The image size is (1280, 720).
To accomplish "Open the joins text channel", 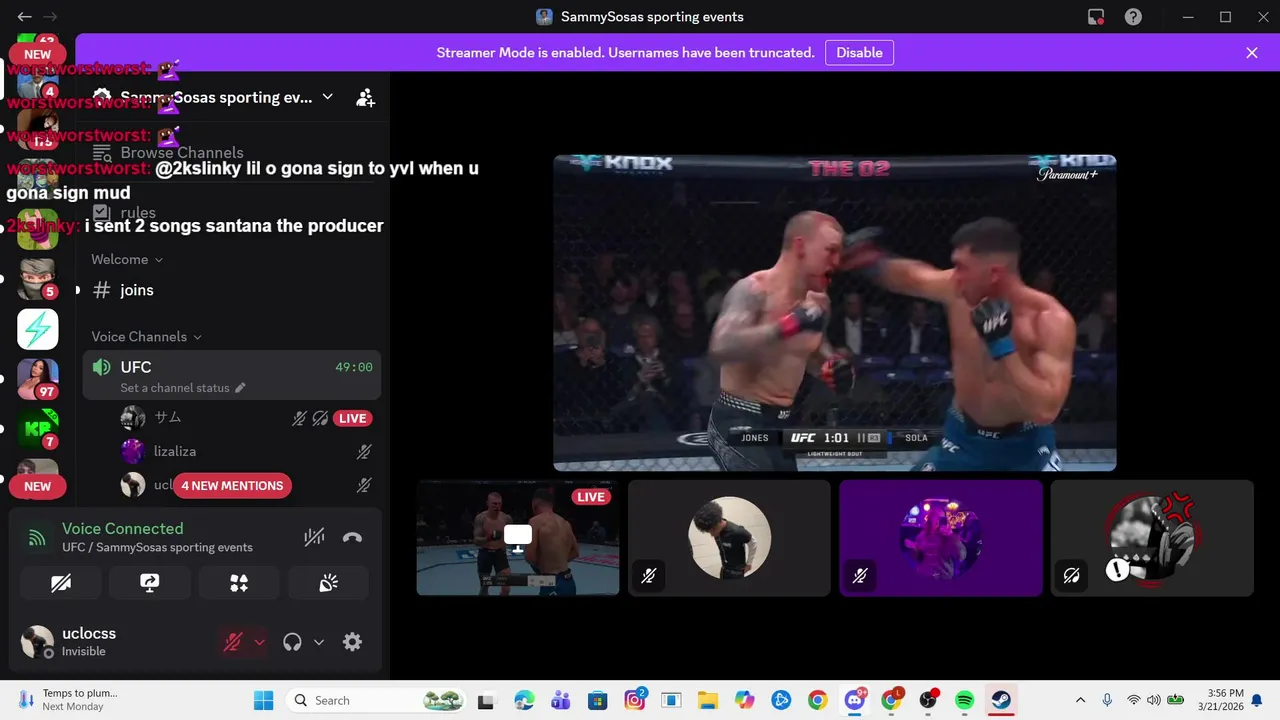I will coord(137,290).
